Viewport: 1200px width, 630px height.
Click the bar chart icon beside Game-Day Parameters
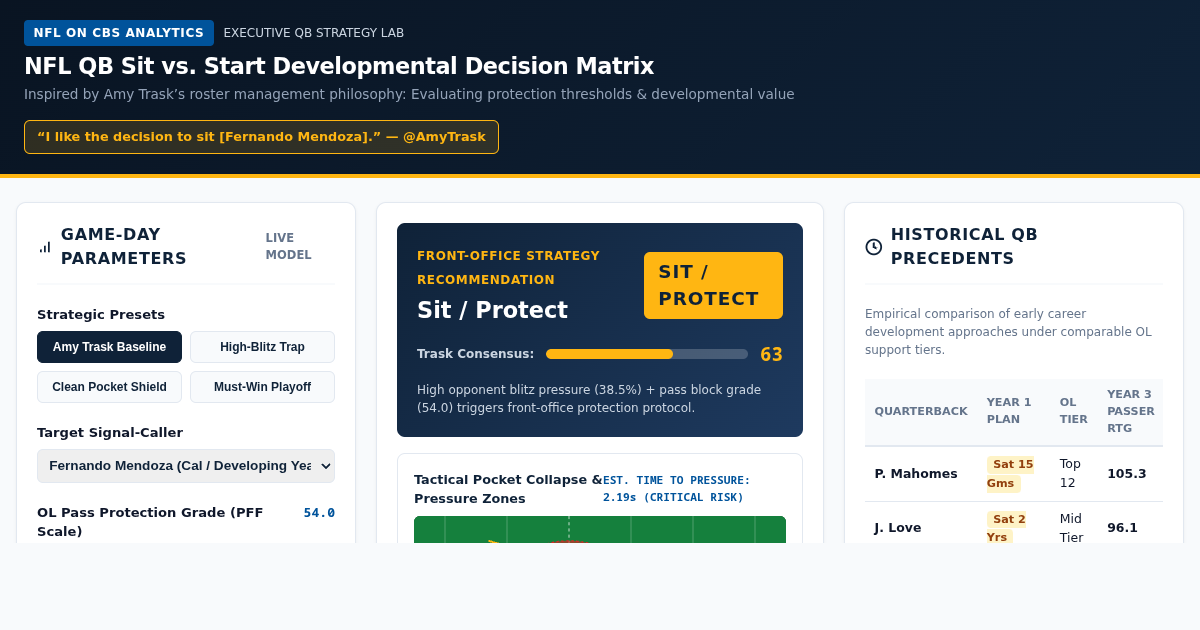45,247
